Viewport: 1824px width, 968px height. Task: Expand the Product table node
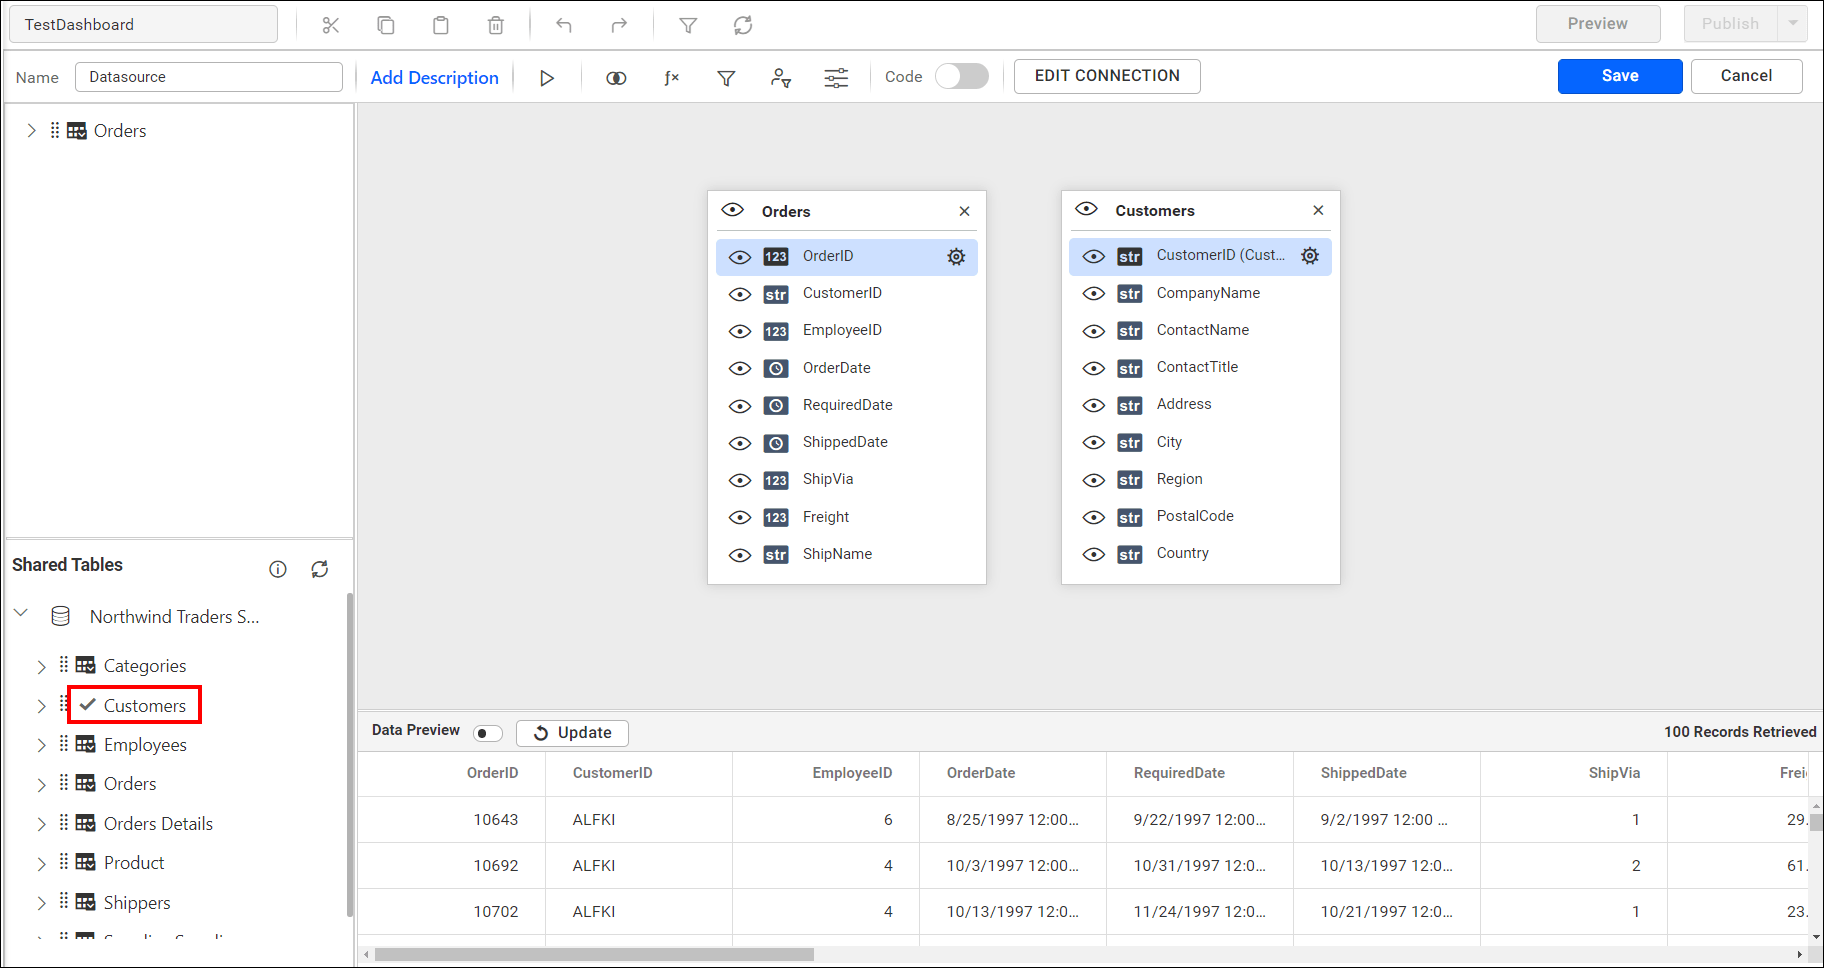point(41,863)
